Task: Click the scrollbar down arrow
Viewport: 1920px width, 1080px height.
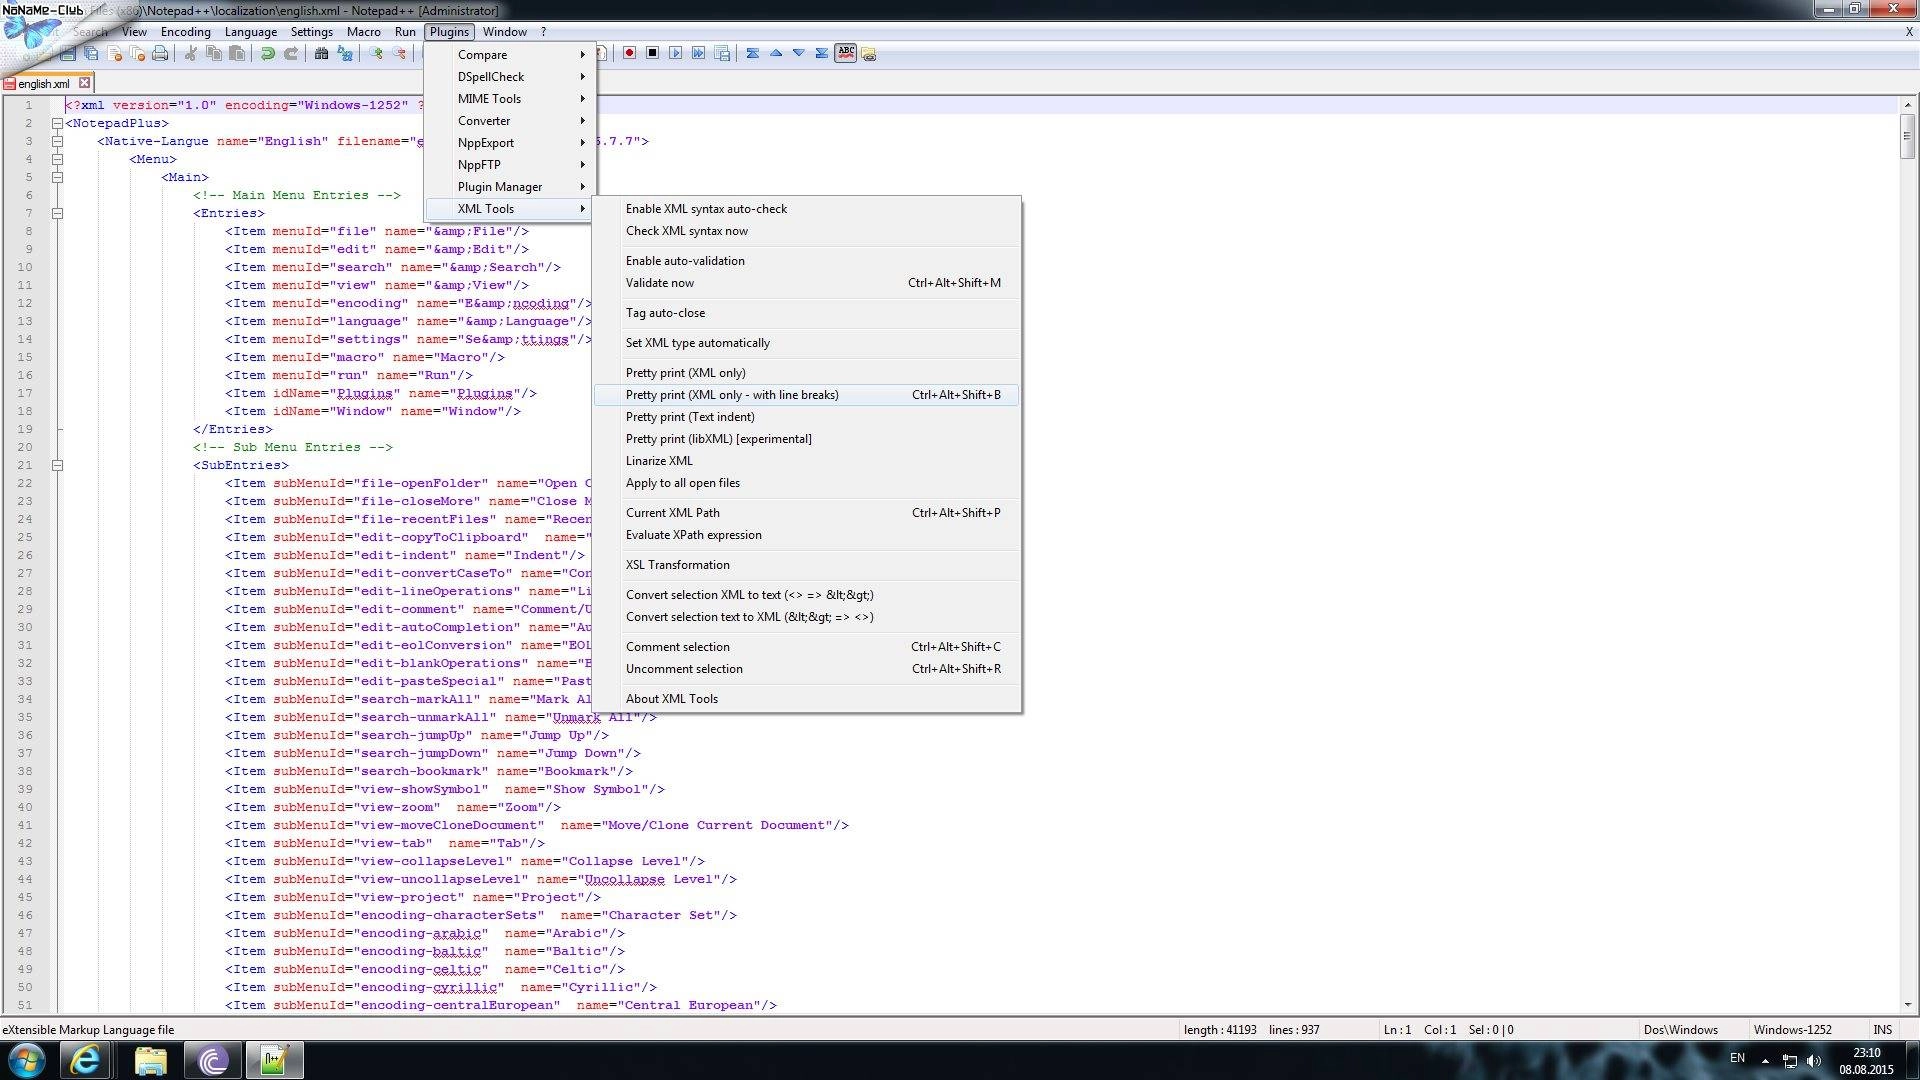Action: 1907,1004
